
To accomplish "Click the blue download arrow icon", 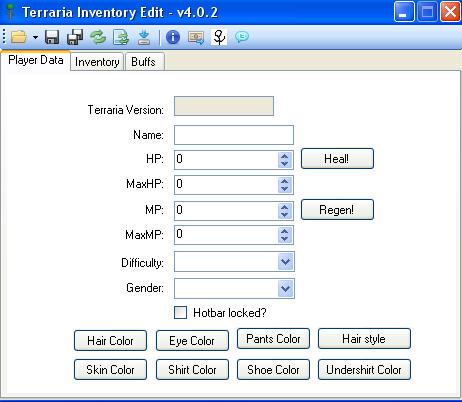I will pos(144,37).
